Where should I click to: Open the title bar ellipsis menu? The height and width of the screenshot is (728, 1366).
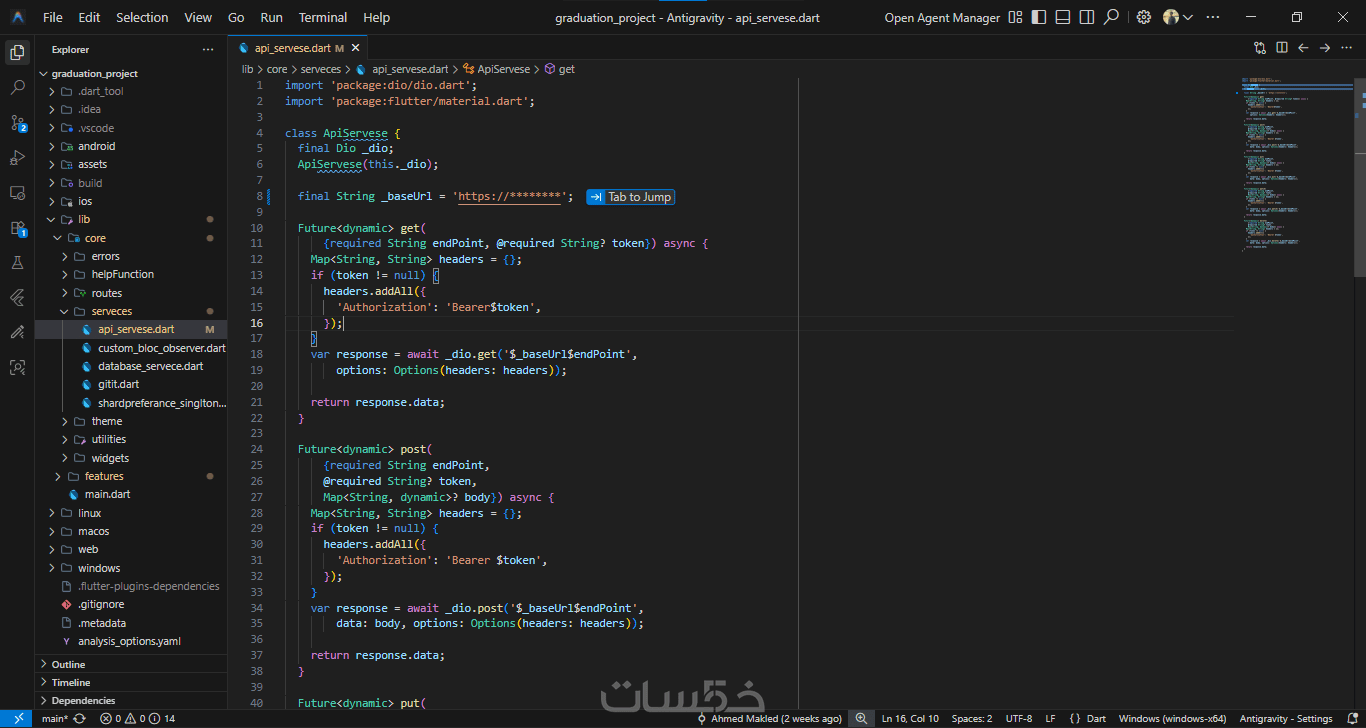pos(1213,17)
